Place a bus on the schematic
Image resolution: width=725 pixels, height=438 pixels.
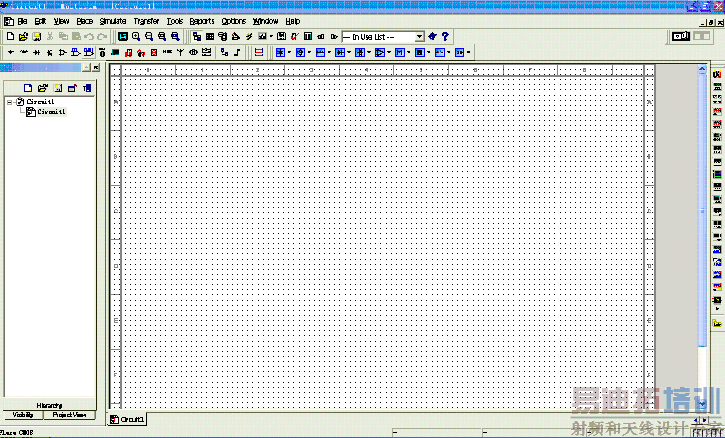pos(237,52)
